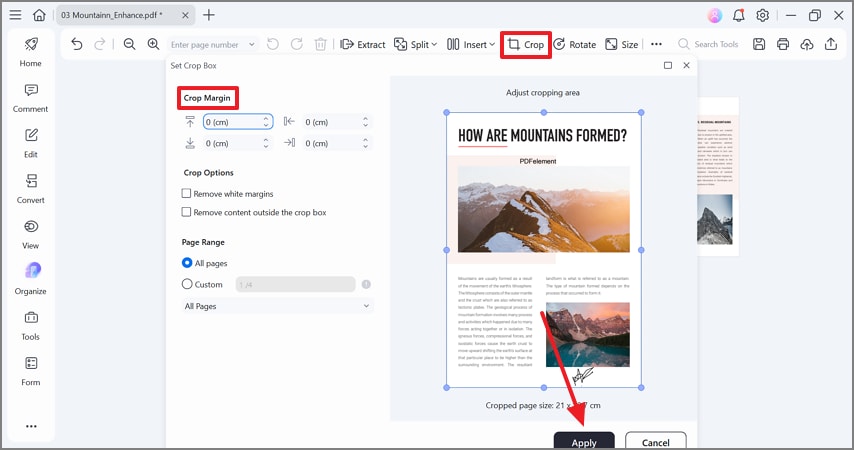Open the page Size tool
854x450 pixels.
[x=621, y=45]
